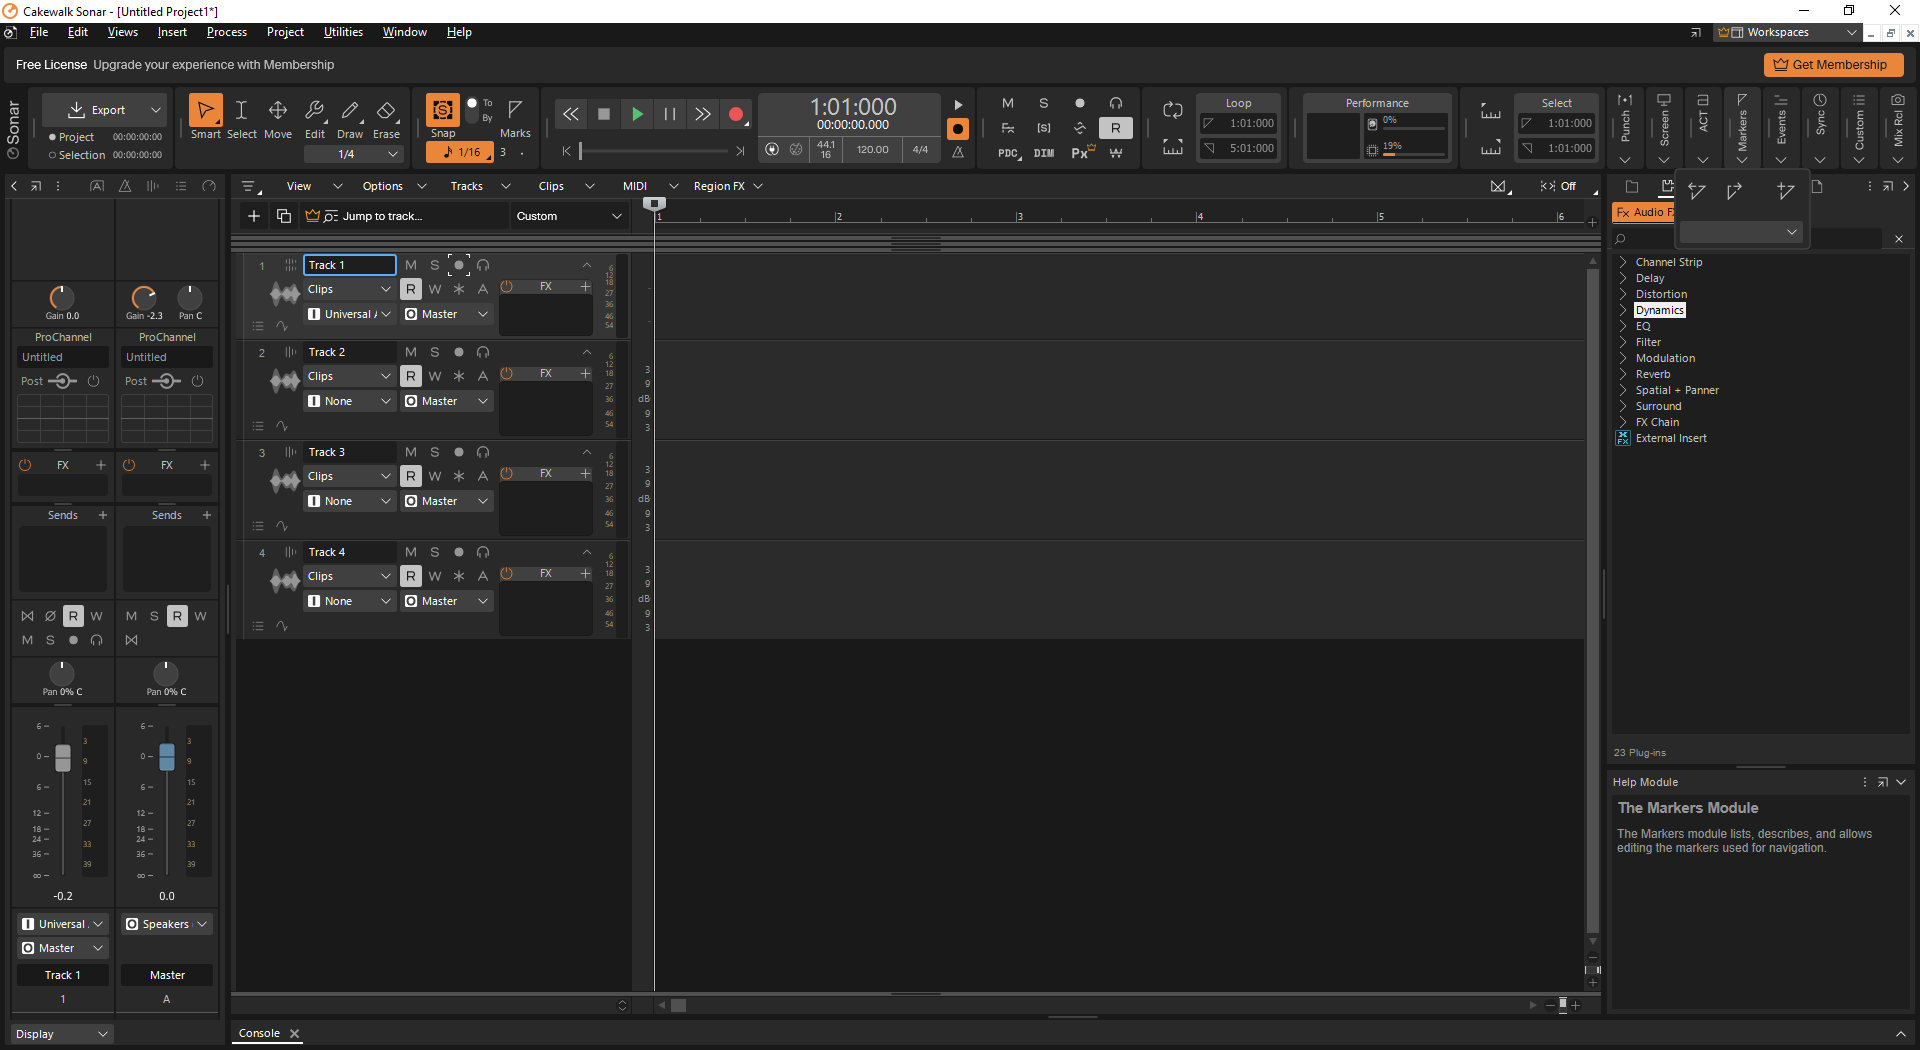Viewport: 1920px width, 1050px height.
Task: Open the 1/4 snap resolution dropdown
Action: pos(354,154)
